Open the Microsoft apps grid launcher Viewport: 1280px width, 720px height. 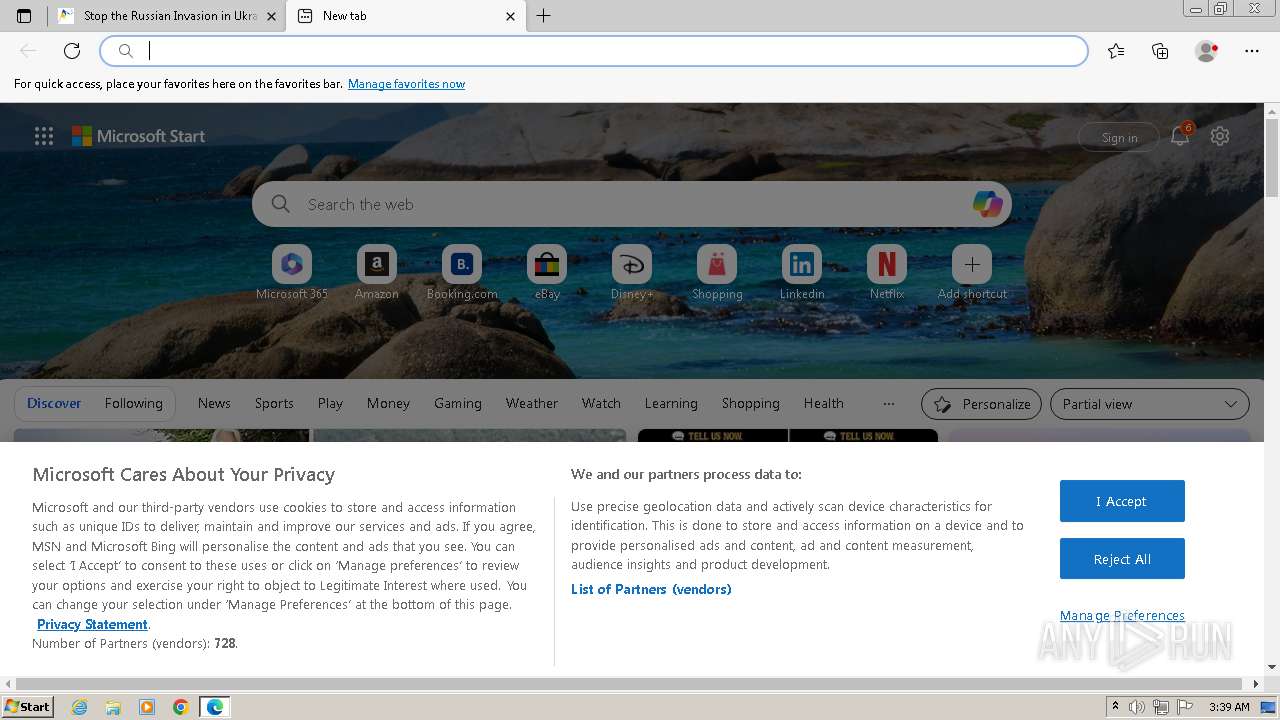[x=44, y=136]
